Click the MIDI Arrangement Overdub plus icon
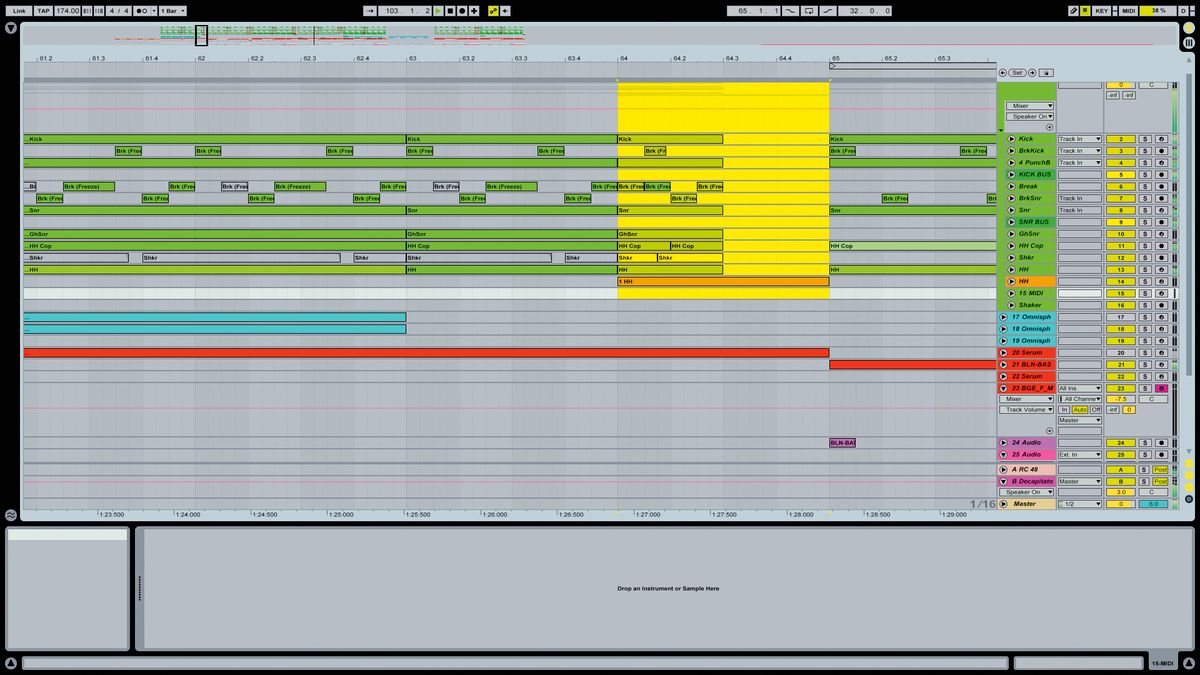1200x675 pixels. 474,10
